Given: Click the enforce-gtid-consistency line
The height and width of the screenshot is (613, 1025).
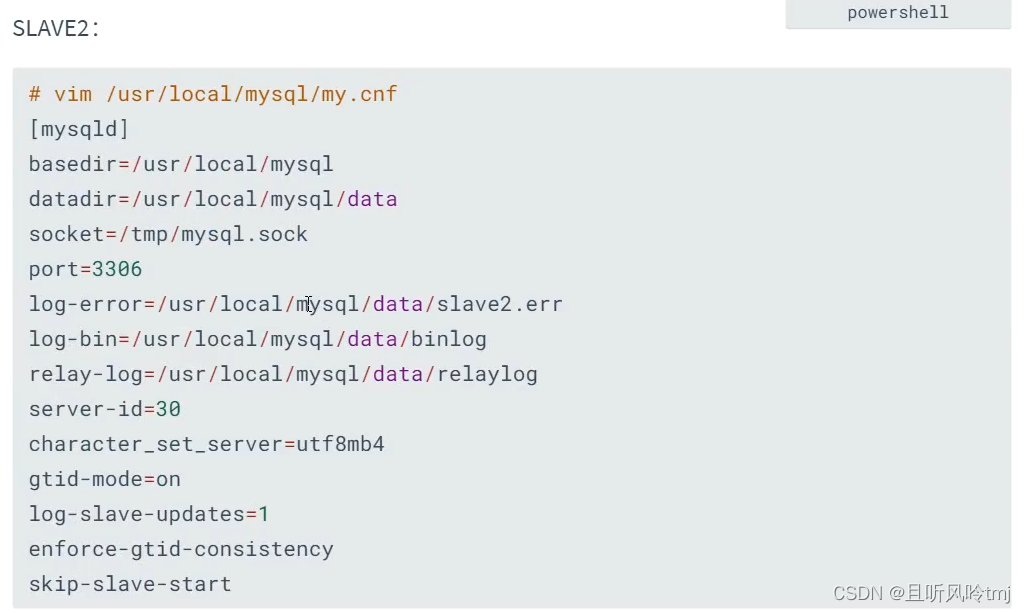Looking at the screenshot, I should pyautogui.click(x=181, y=549).
